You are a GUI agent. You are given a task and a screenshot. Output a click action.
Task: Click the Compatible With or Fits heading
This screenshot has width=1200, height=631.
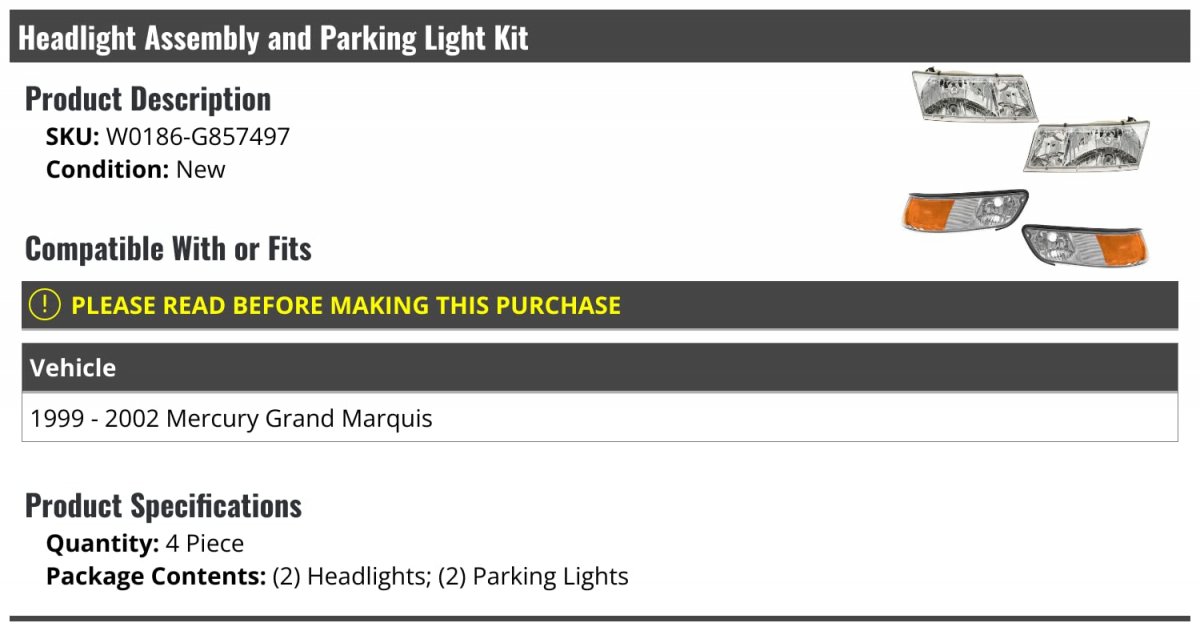pos(168,249)
